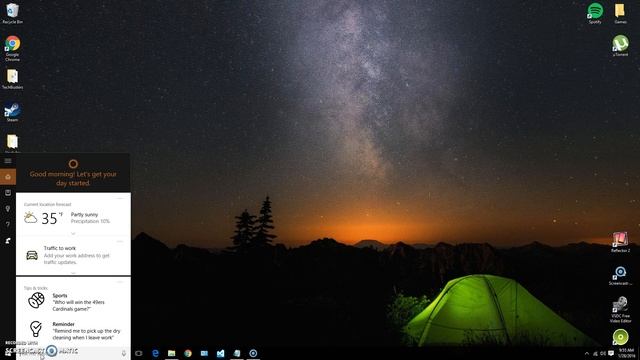Expand the Traffic to work card chevron
The height and width of the screenshot is (360, 640).
click(73, 273)
